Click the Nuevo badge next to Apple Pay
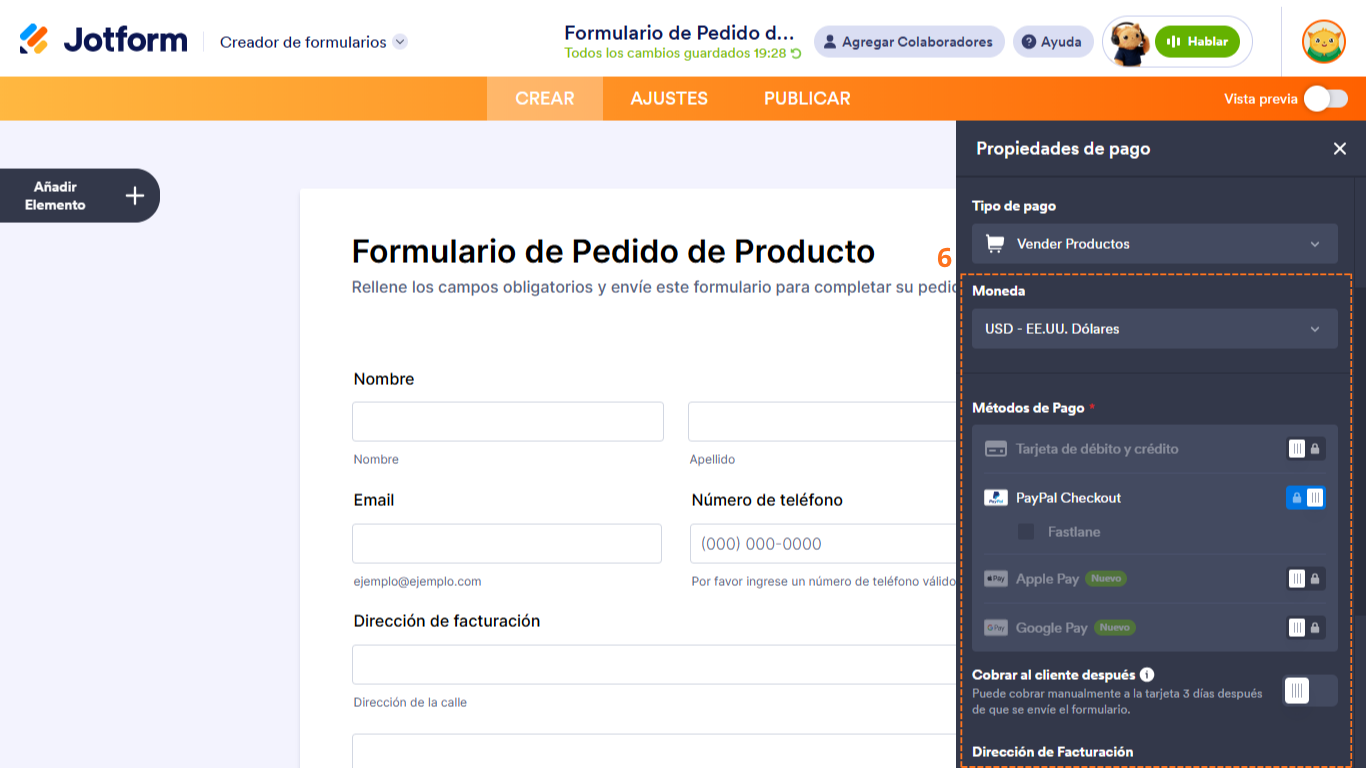 click(1106, 579)
